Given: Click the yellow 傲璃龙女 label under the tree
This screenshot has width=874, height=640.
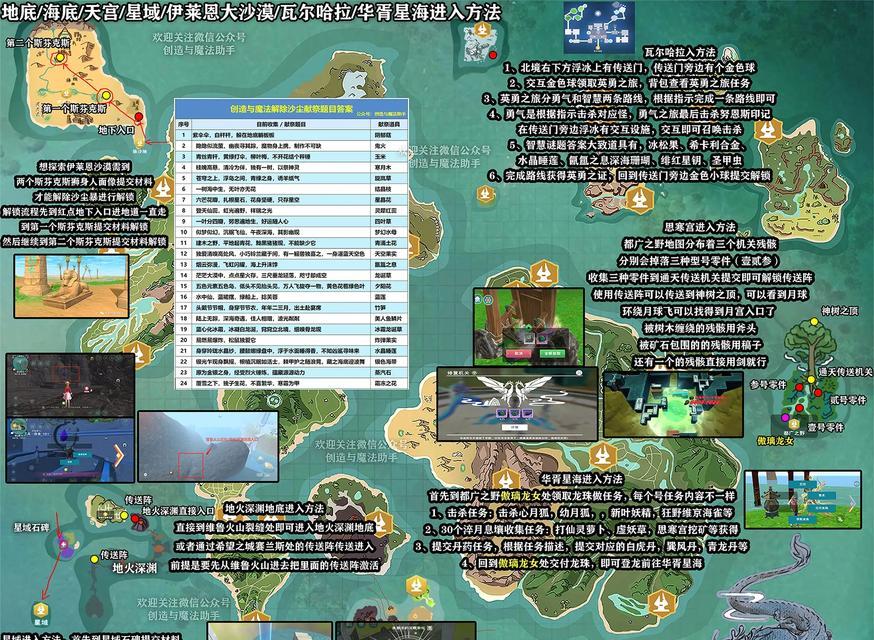Looking at the screenshot, I should [x=775, y=440].
